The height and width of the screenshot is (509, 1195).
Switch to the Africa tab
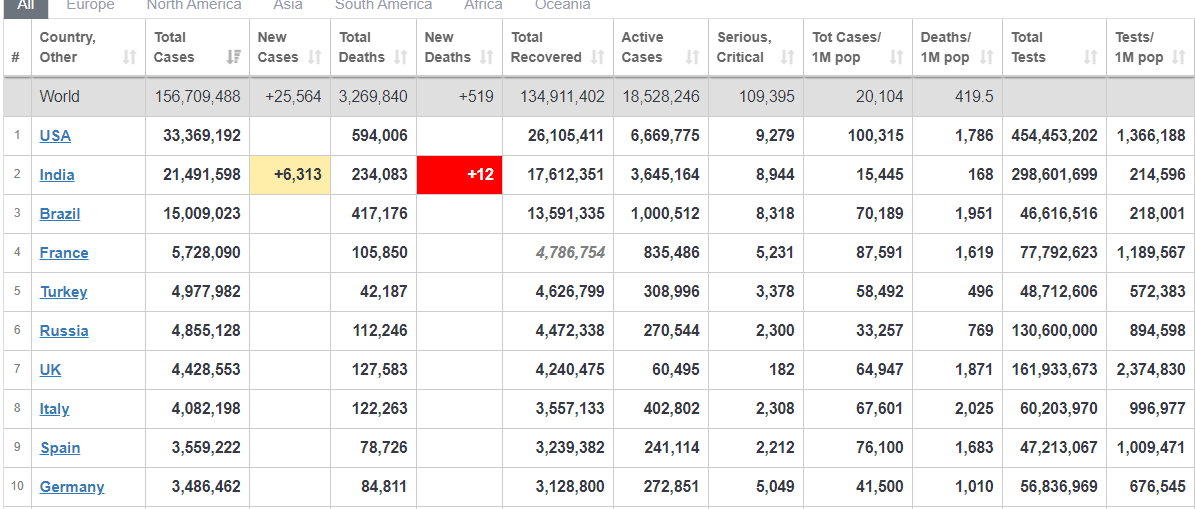coord(483,6)
